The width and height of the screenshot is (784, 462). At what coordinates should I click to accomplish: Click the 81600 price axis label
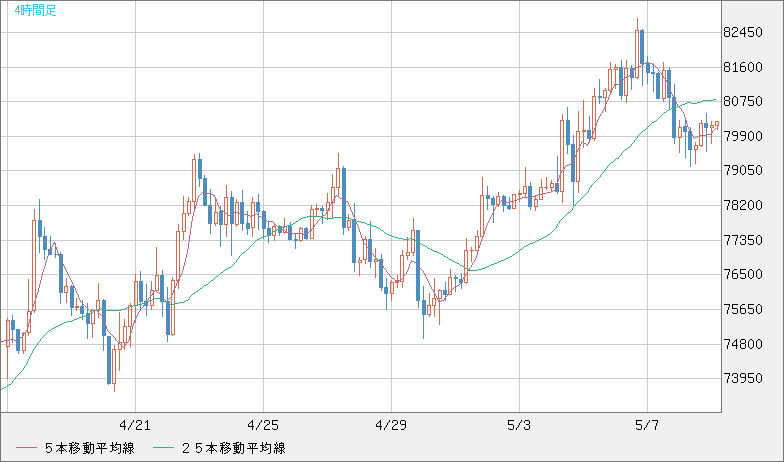point(743,67)
